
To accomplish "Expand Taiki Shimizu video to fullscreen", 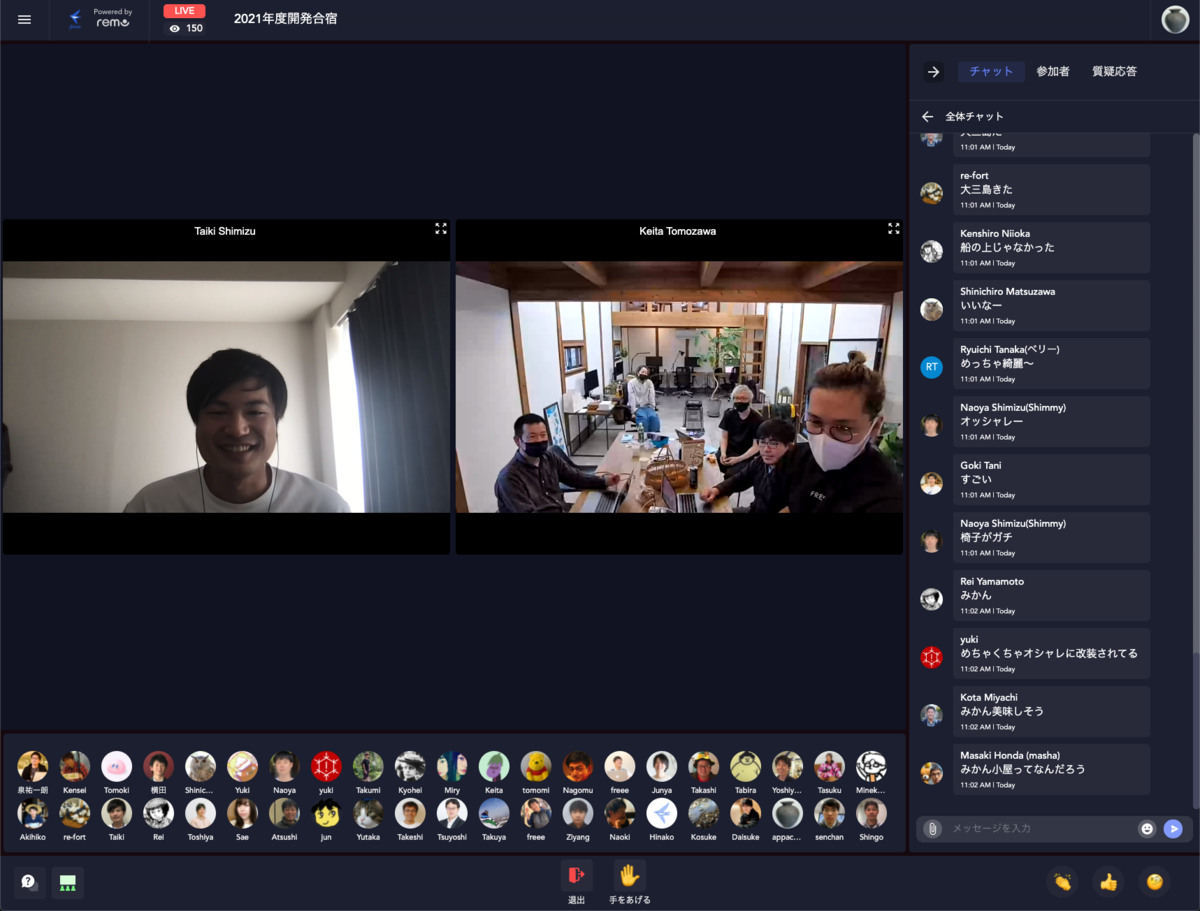I will click(x=440, y=229).
